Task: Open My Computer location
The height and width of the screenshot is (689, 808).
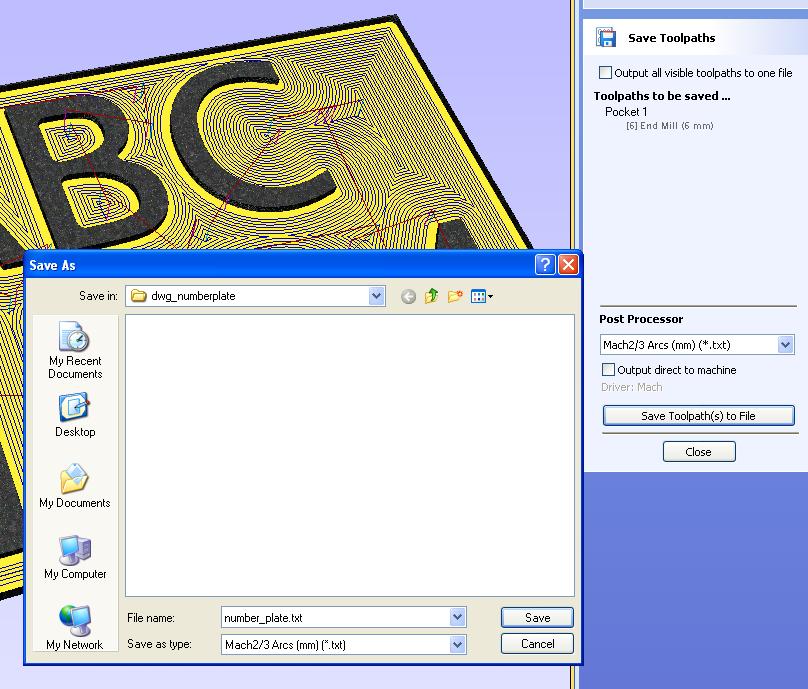Action: tap(75, 557)
